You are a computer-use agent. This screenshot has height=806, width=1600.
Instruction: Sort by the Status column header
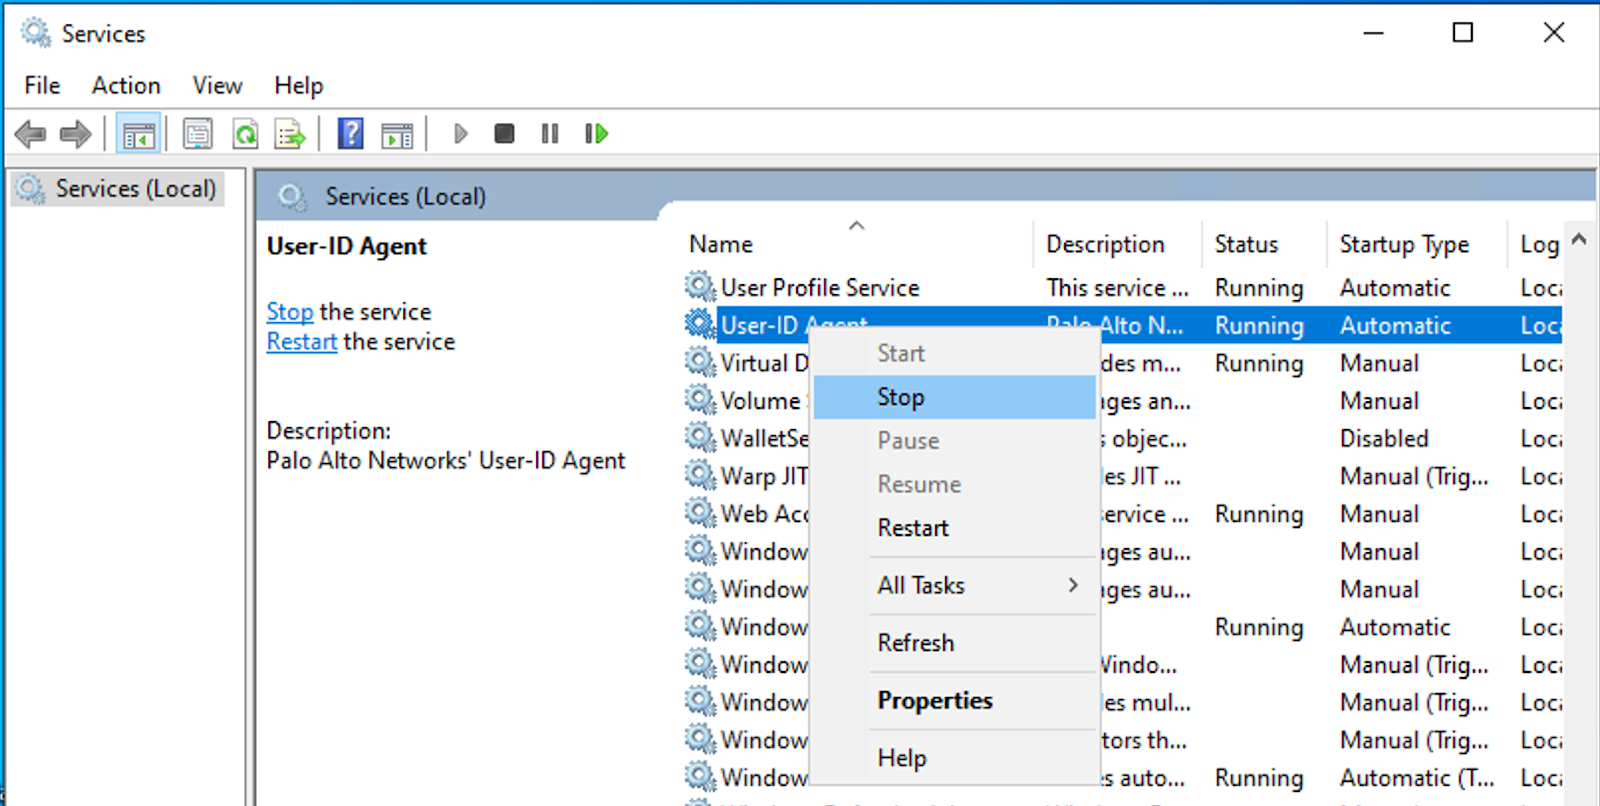1264,244
